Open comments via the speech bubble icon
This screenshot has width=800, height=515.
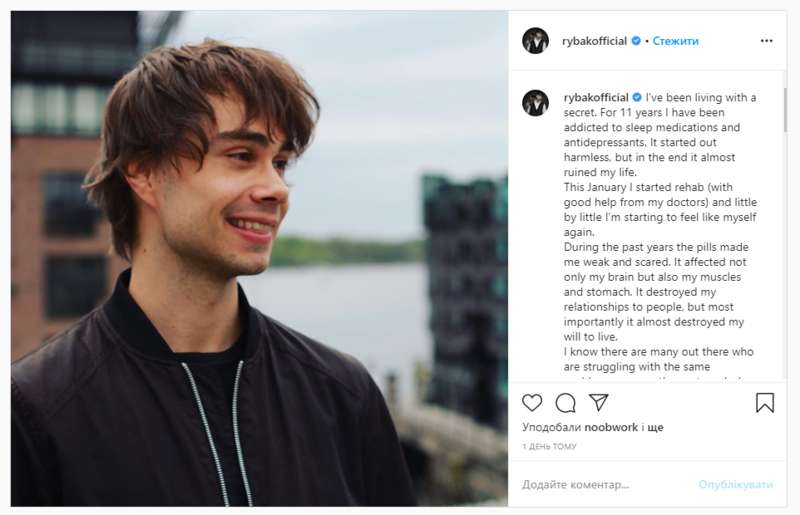pos(565,403)
